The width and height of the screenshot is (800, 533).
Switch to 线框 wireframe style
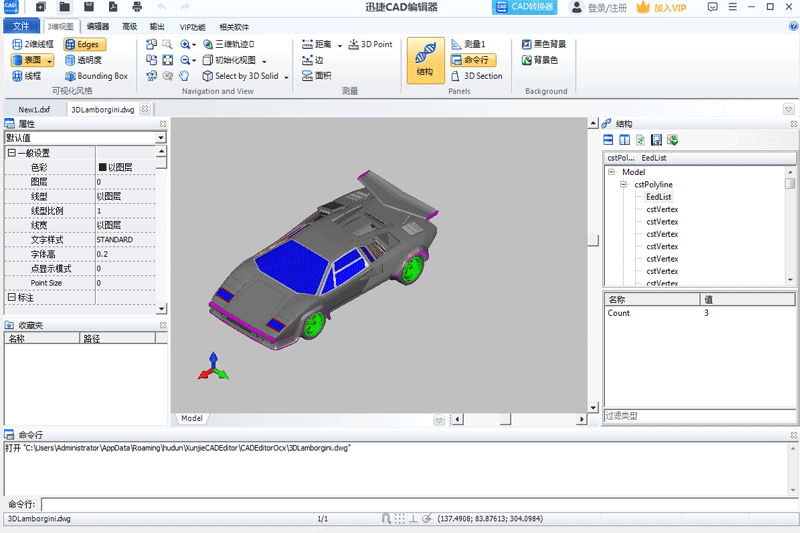(x=27, y=76)
